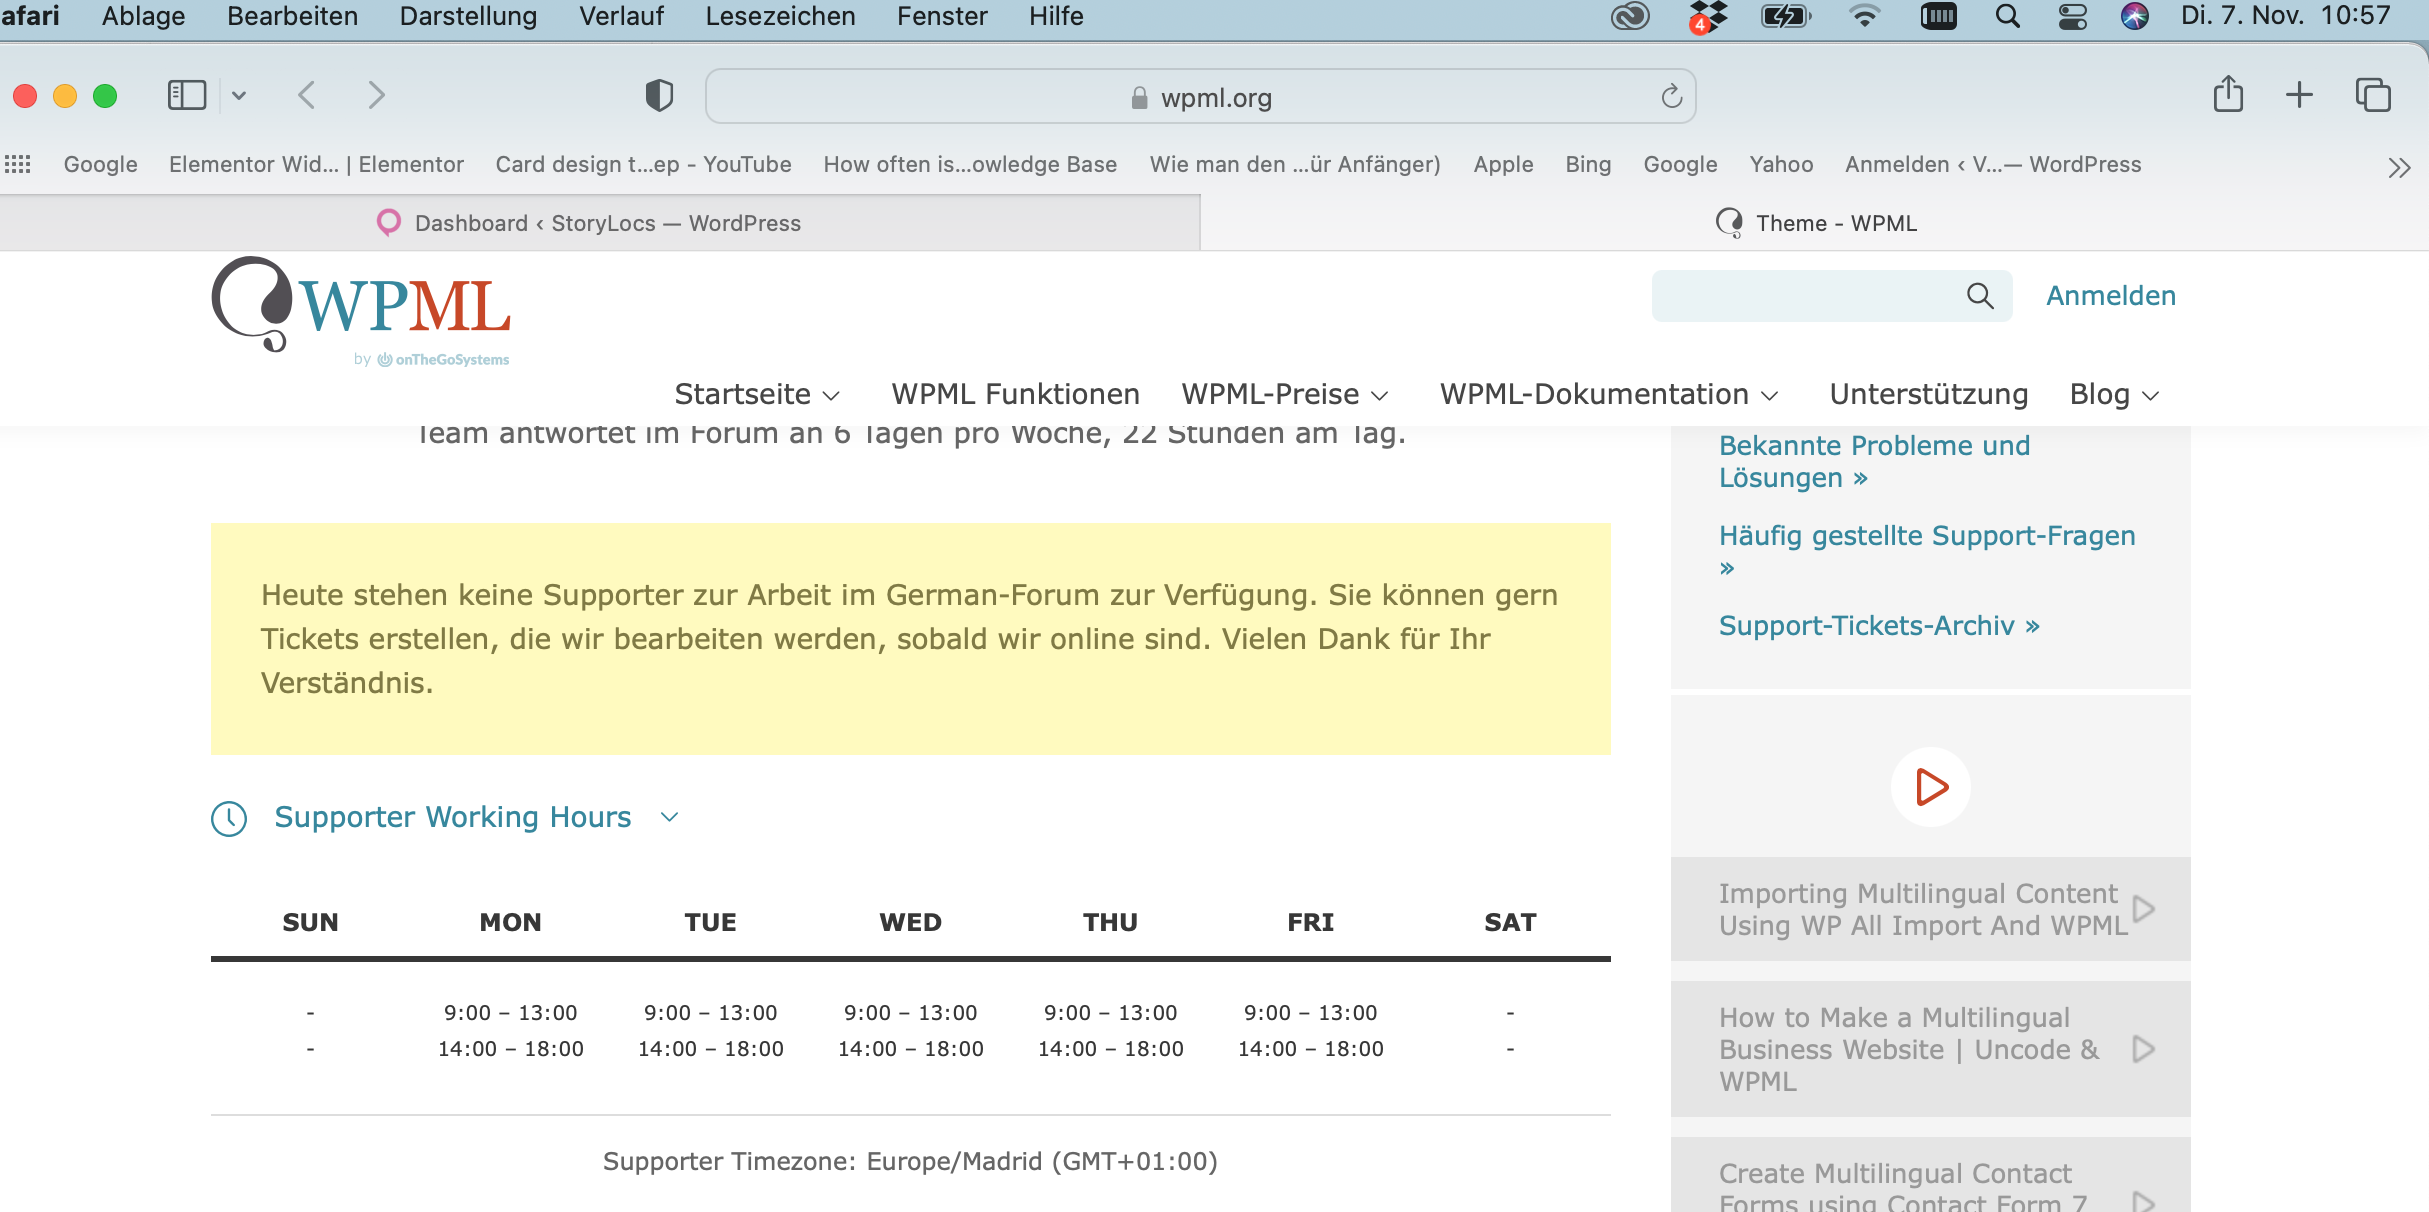Select the FRI column header
Image resolution: width=2429 pixels, height=1212 pixels.
1310,922
